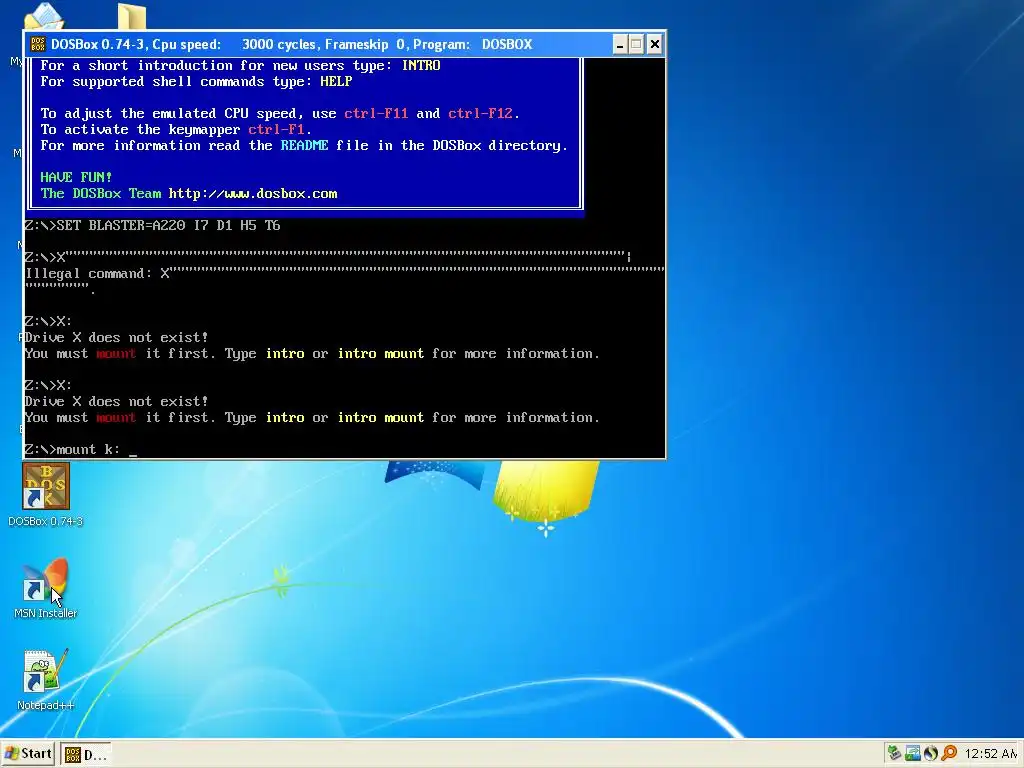Click the 12:52 AM taskbar clock

990,754
